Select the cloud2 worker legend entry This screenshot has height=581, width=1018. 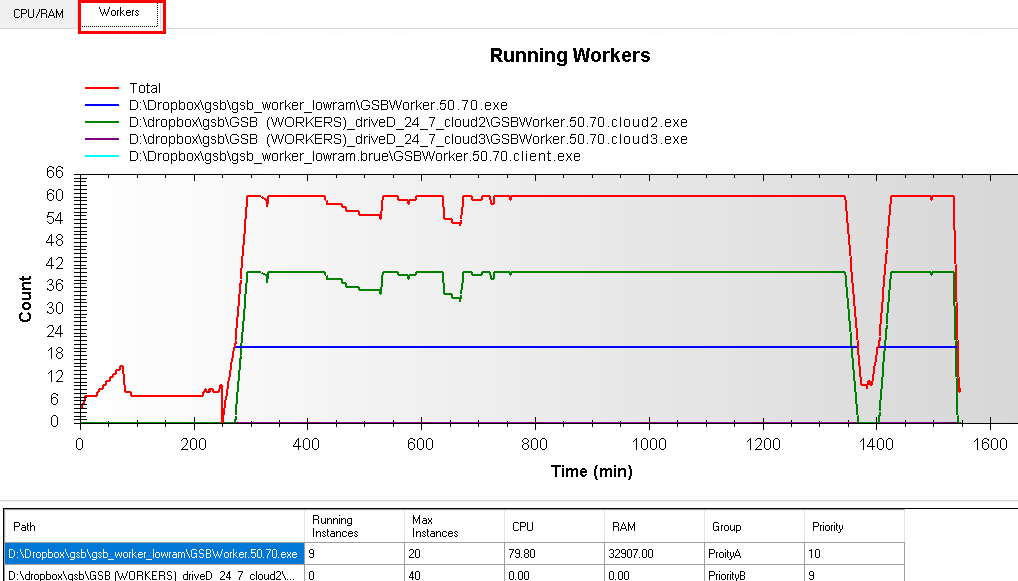[408, 122]
